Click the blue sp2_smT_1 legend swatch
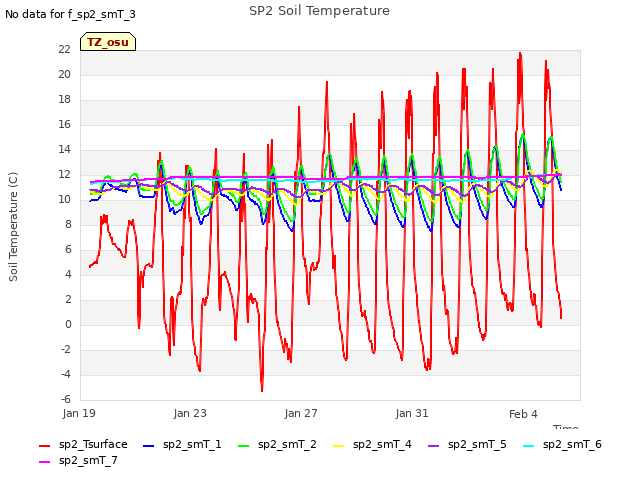The height and width of the screenshot is (480, 640). 149,446
